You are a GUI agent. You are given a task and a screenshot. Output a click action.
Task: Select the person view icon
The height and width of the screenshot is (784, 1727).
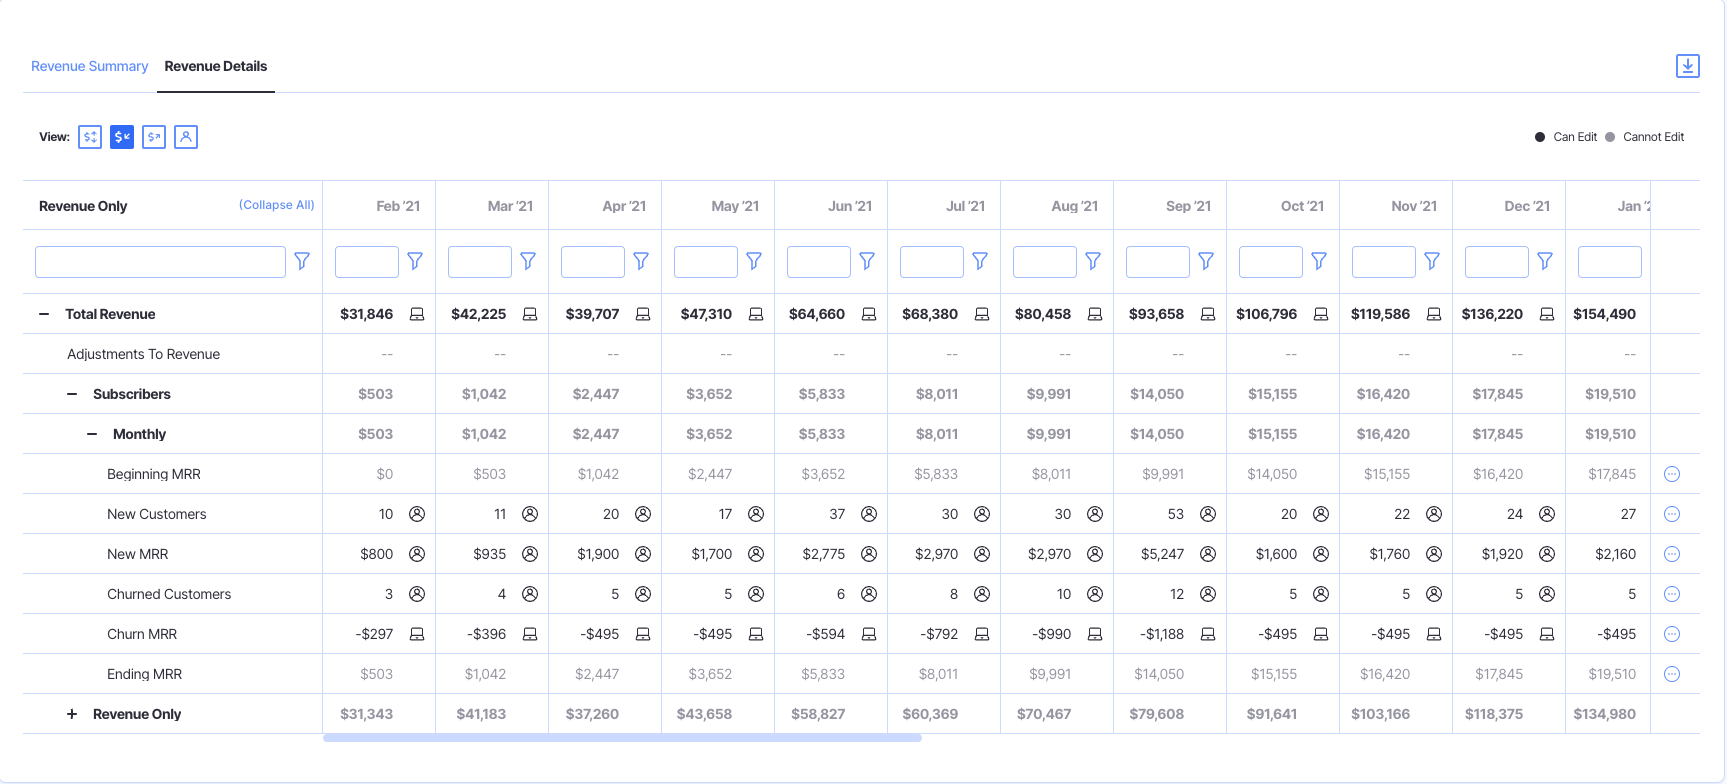[x=186, y=137]
